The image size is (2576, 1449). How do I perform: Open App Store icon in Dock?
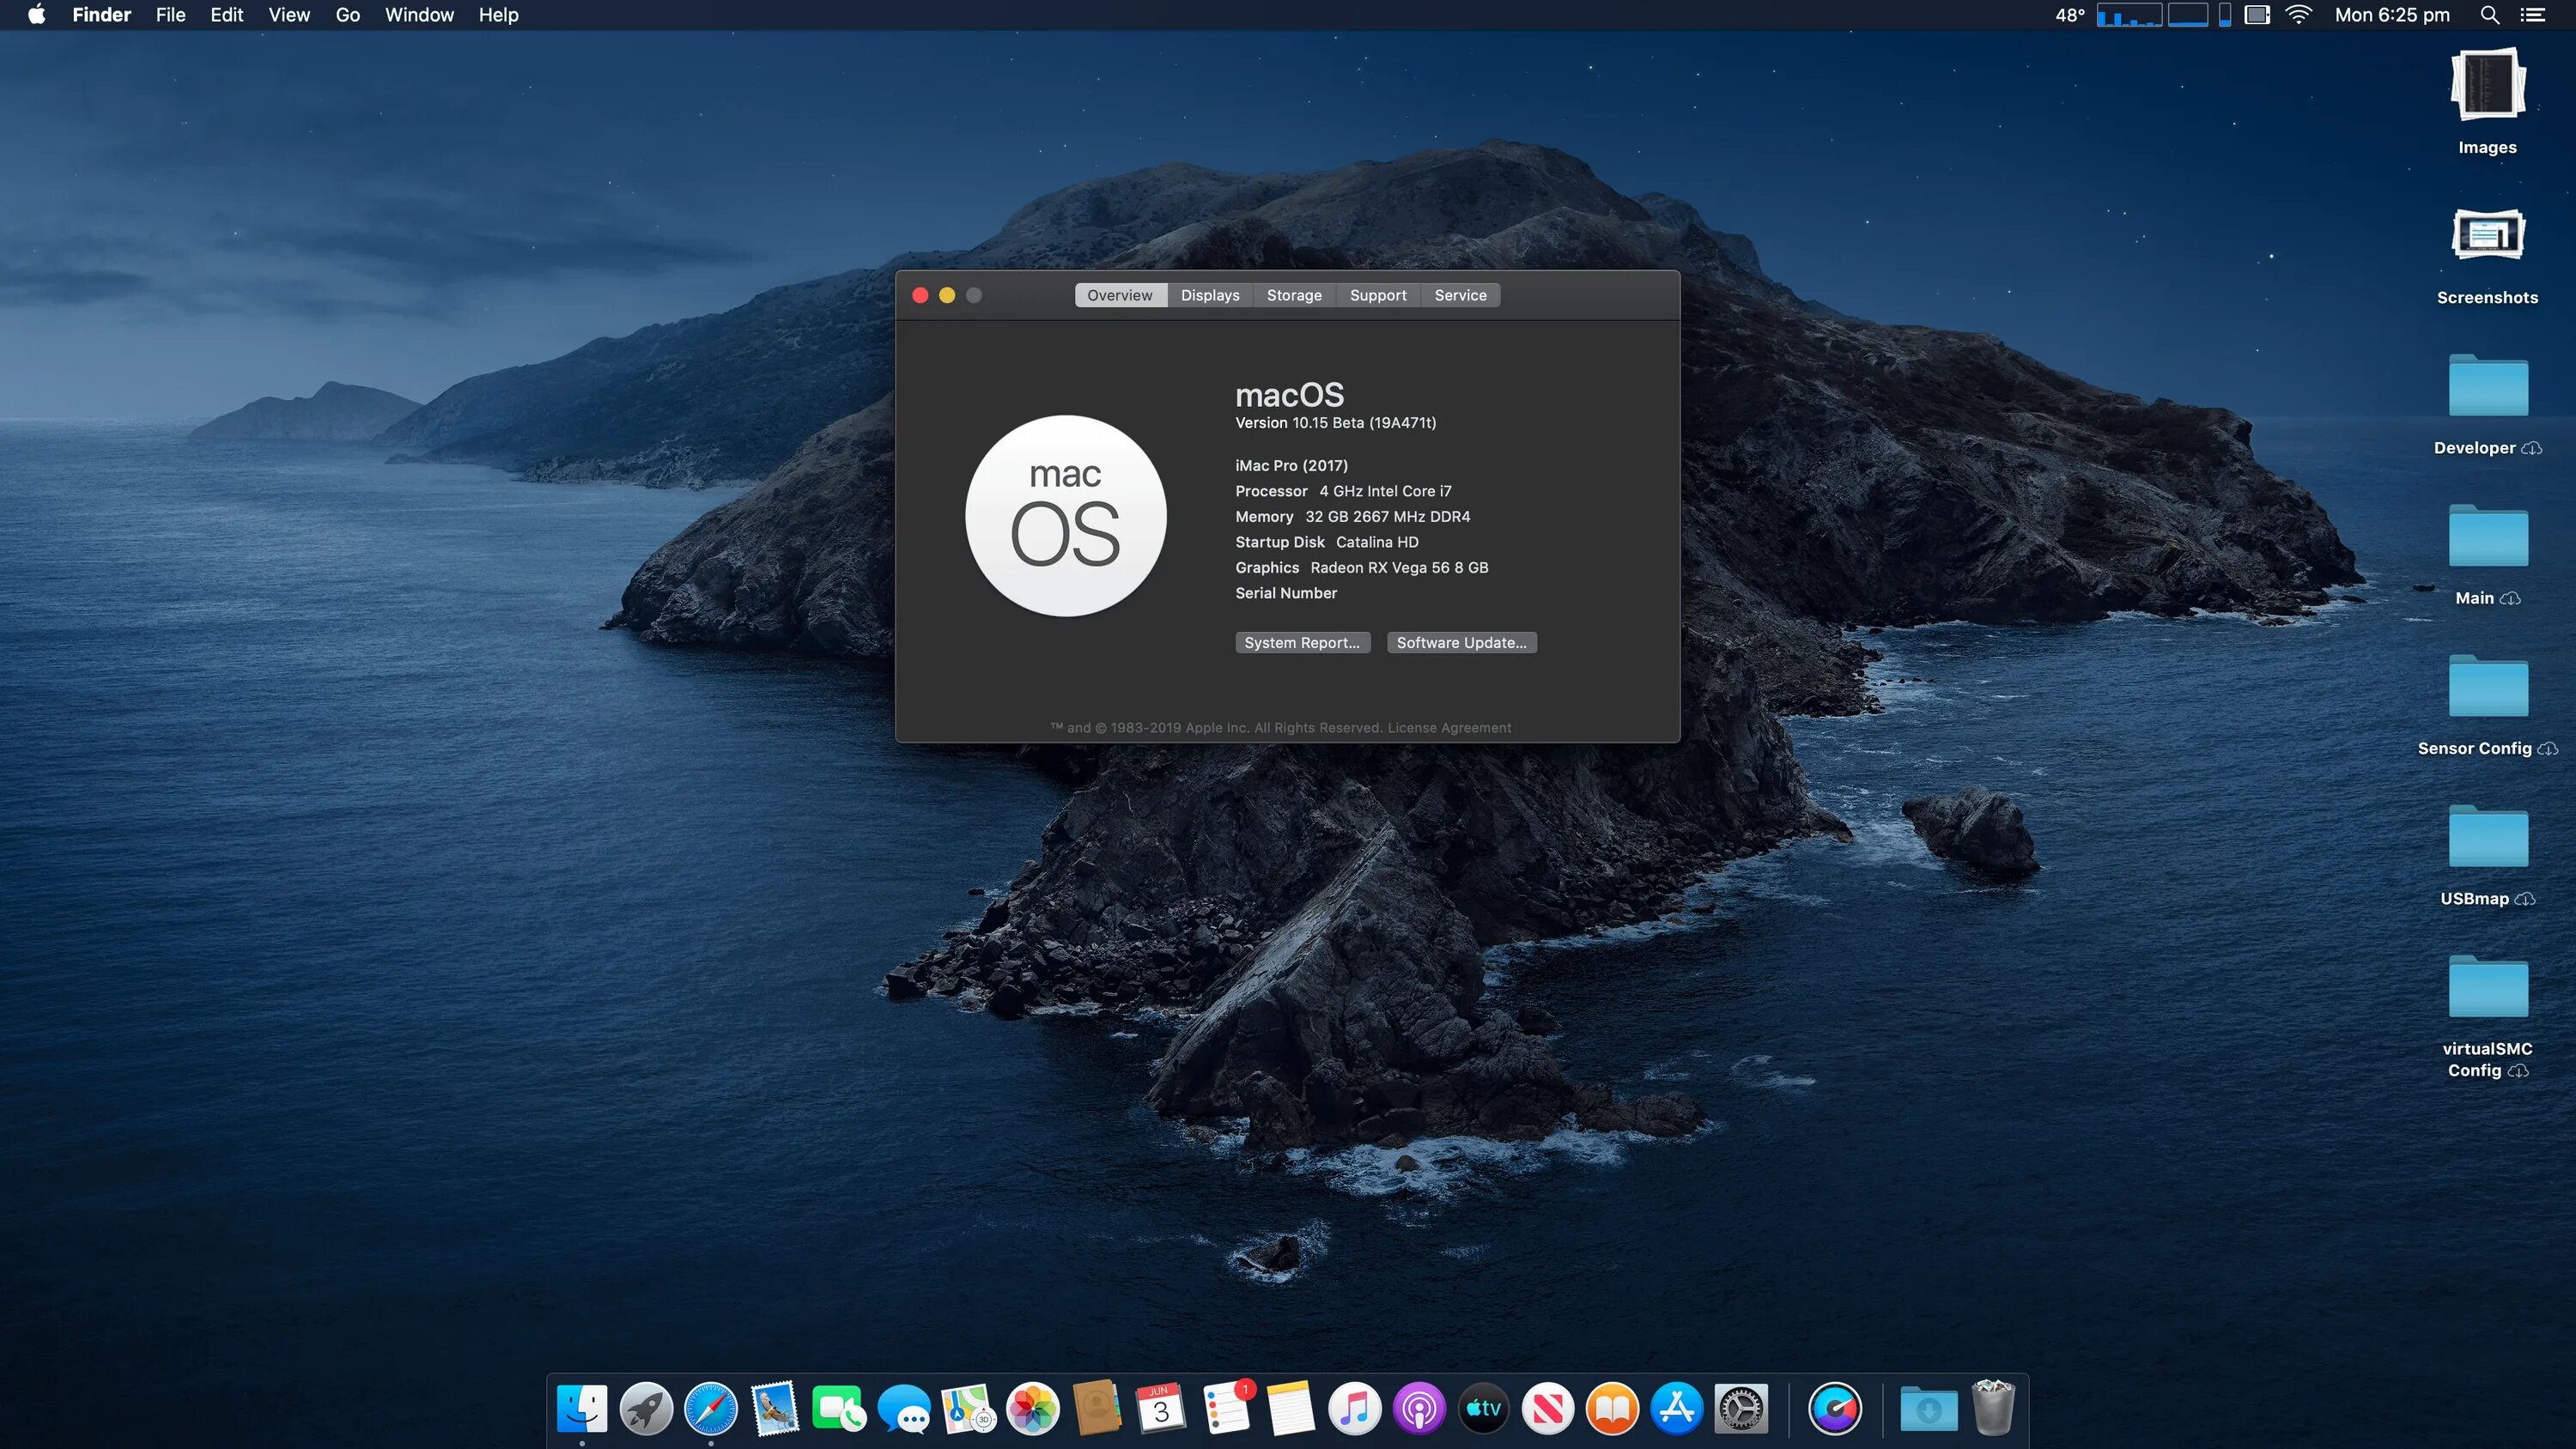(1677, 1408)
